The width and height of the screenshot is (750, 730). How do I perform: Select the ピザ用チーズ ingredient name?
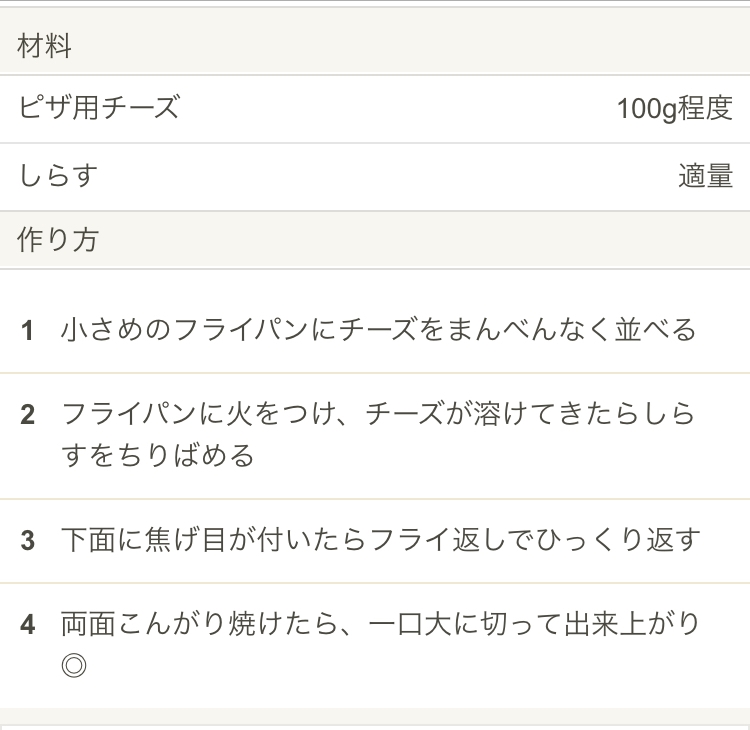pyautogui.click(x=99, y=107)
